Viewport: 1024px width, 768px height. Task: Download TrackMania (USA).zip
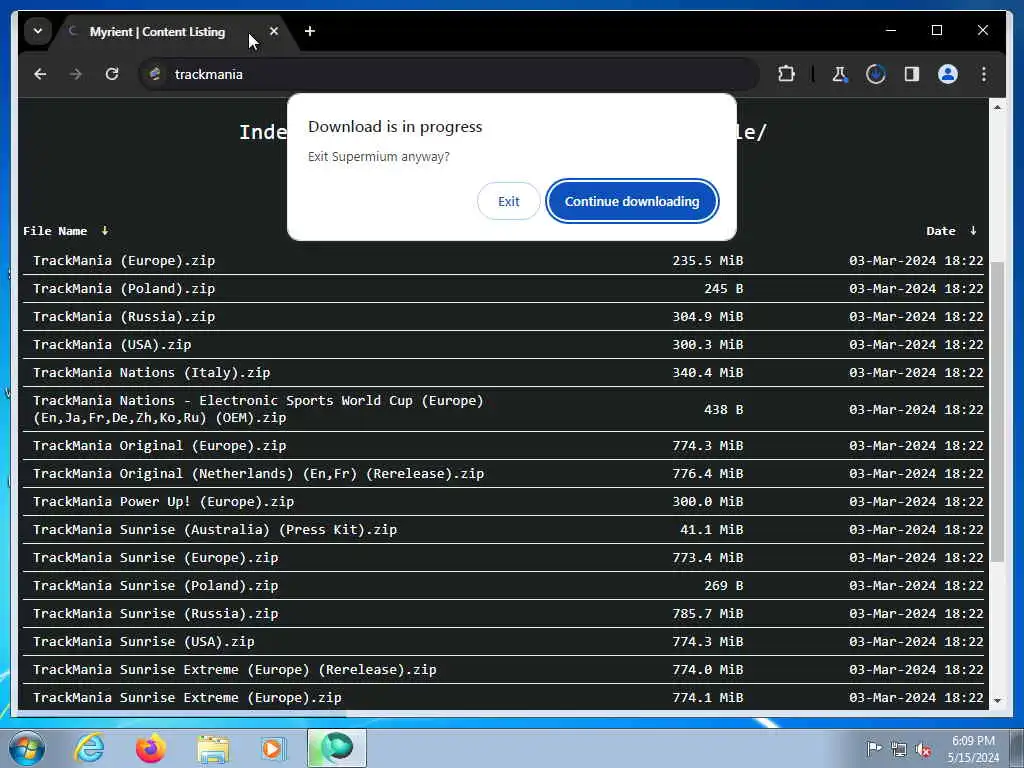[x=112, y=345]
